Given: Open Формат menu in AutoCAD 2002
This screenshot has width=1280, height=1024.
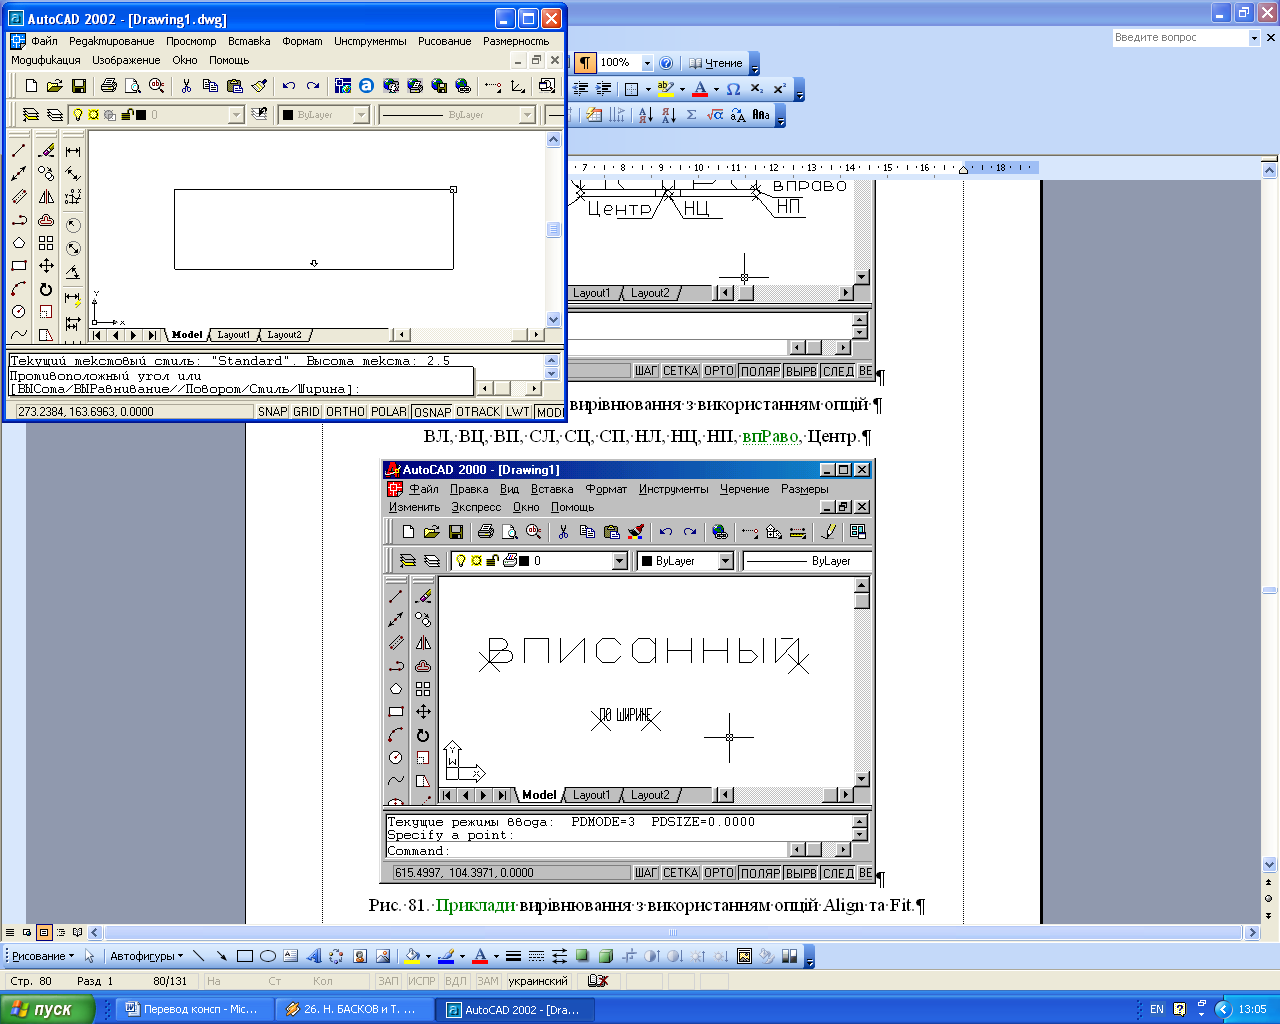Looking at the screenshot, I should pyautogui.click(x=302, y=41).
